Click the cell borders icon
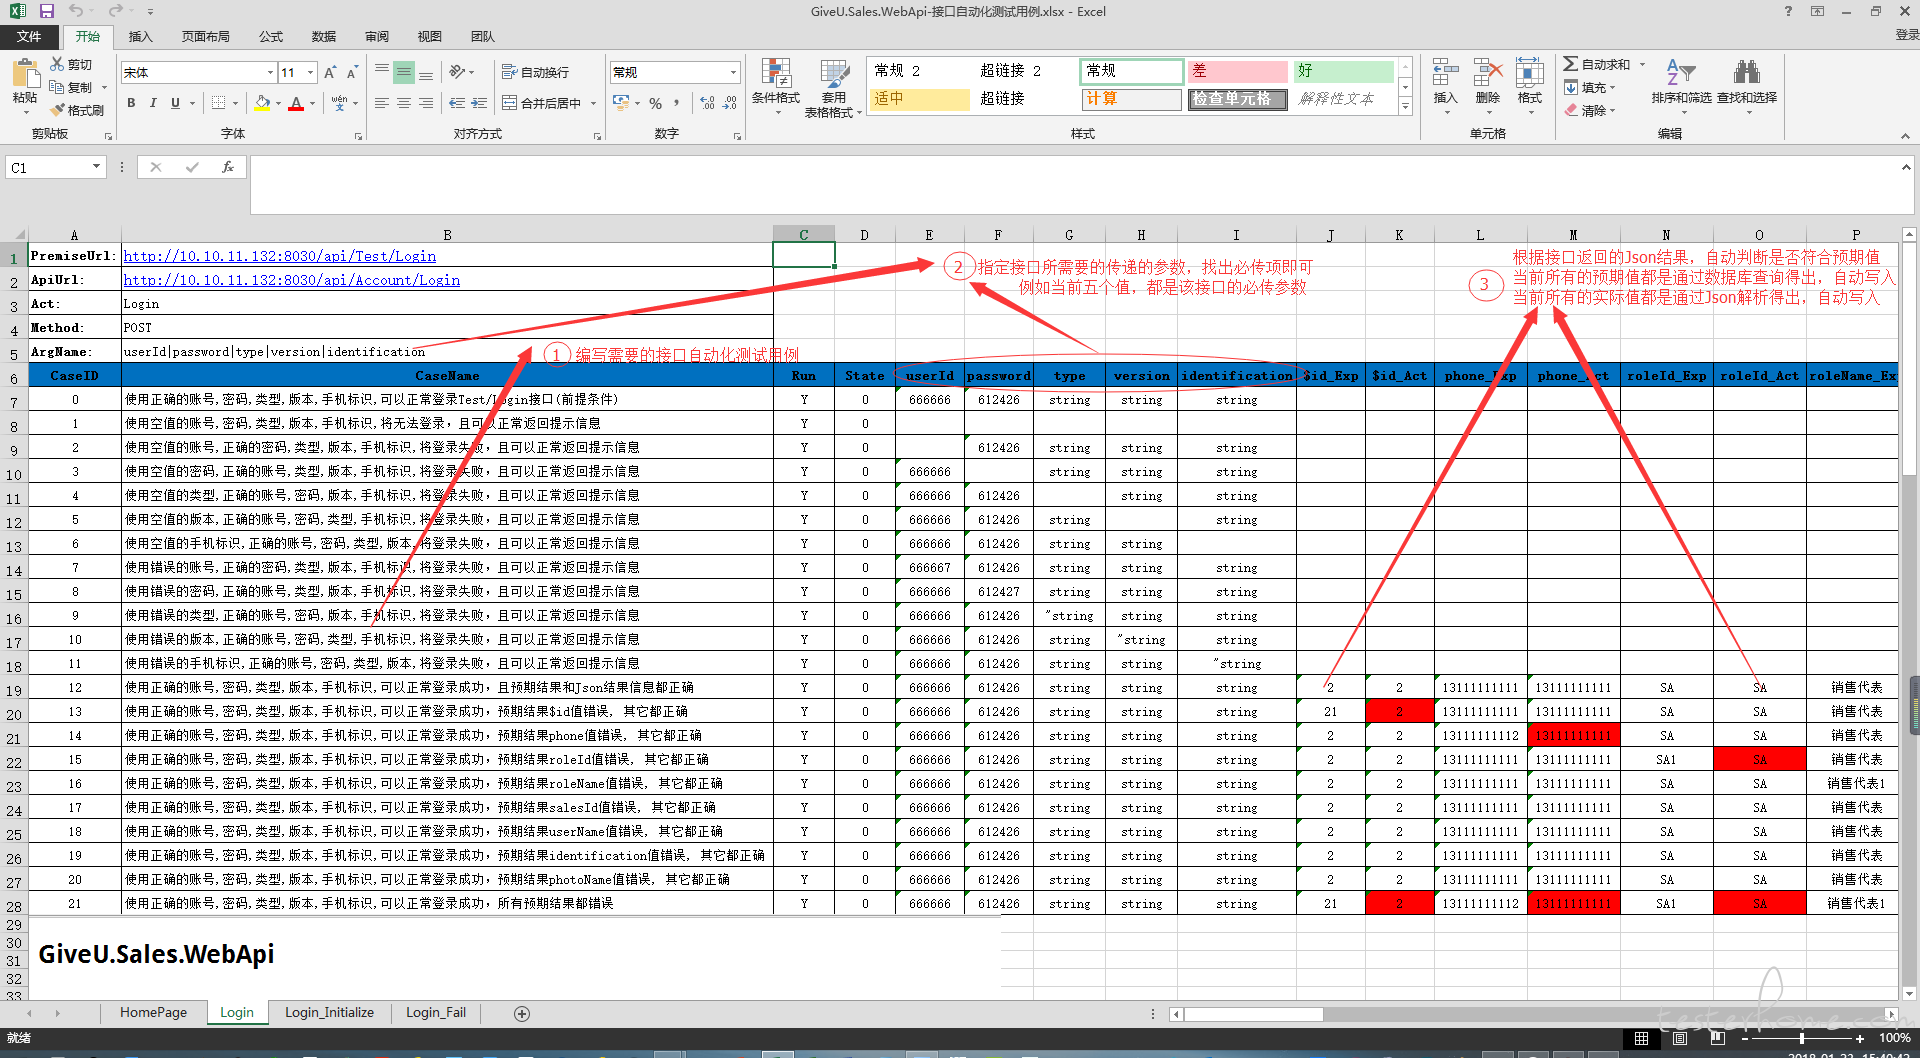The width and height of the screenshot is (1920, 1058). [x=219, y=103]
